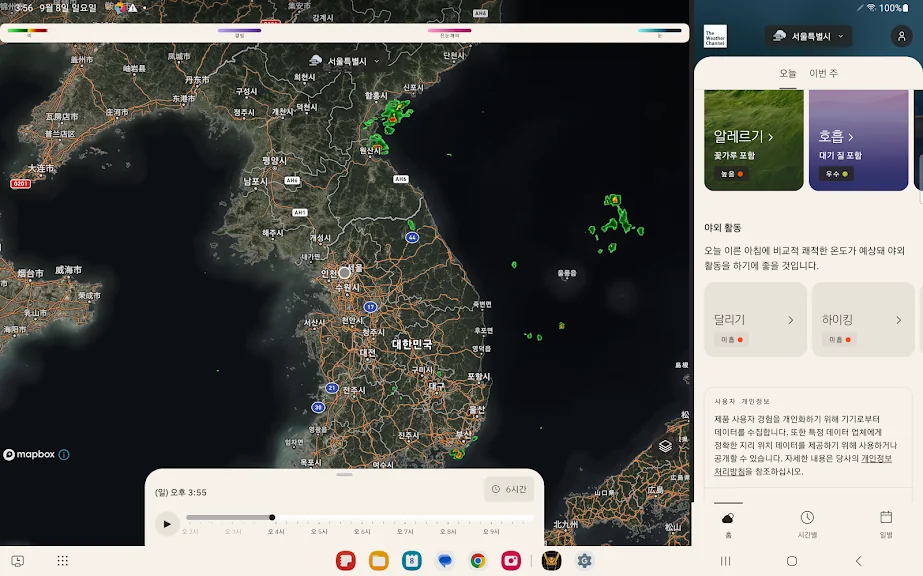Jump to the 오 6시 timeline tick
This screenshot has height=576, width=923.
(362, 531)
